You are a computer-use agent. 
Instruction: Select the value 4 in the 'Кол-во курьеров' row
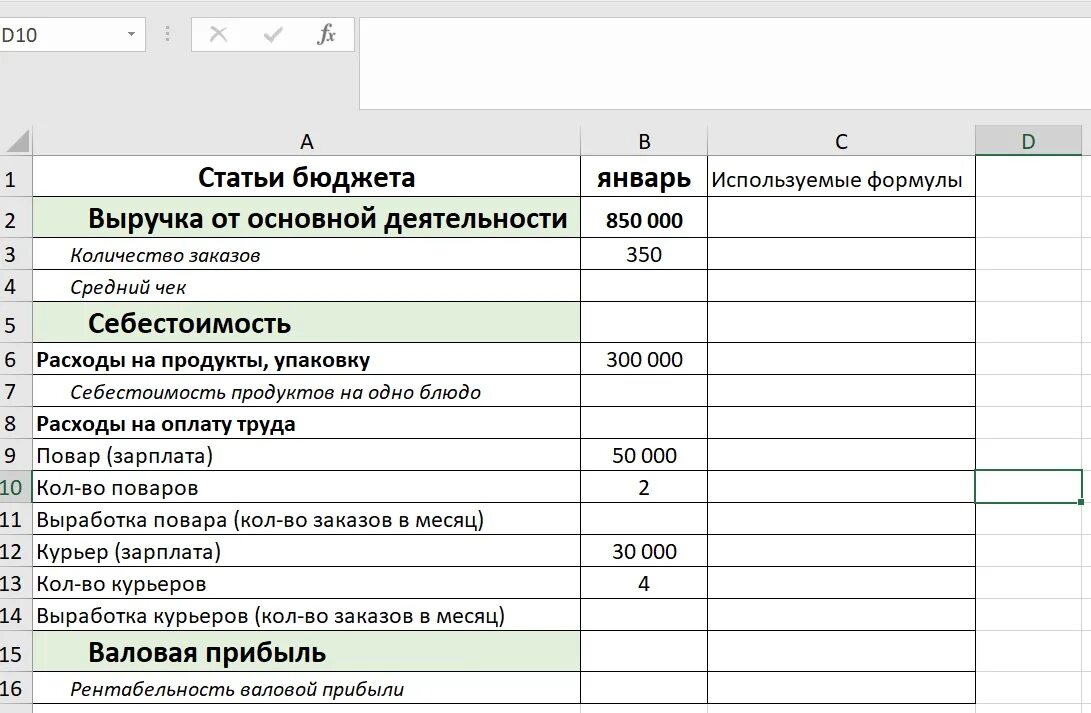point(644,583)
